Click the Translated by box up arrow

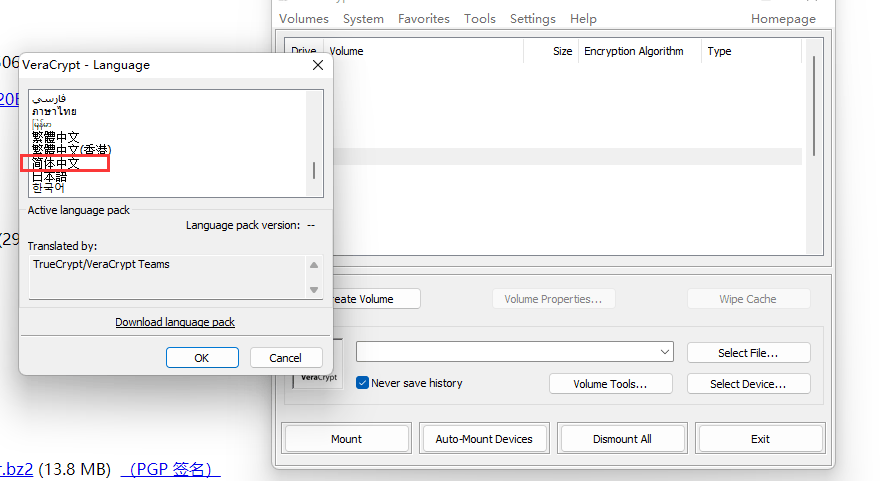tap(314, 265)
